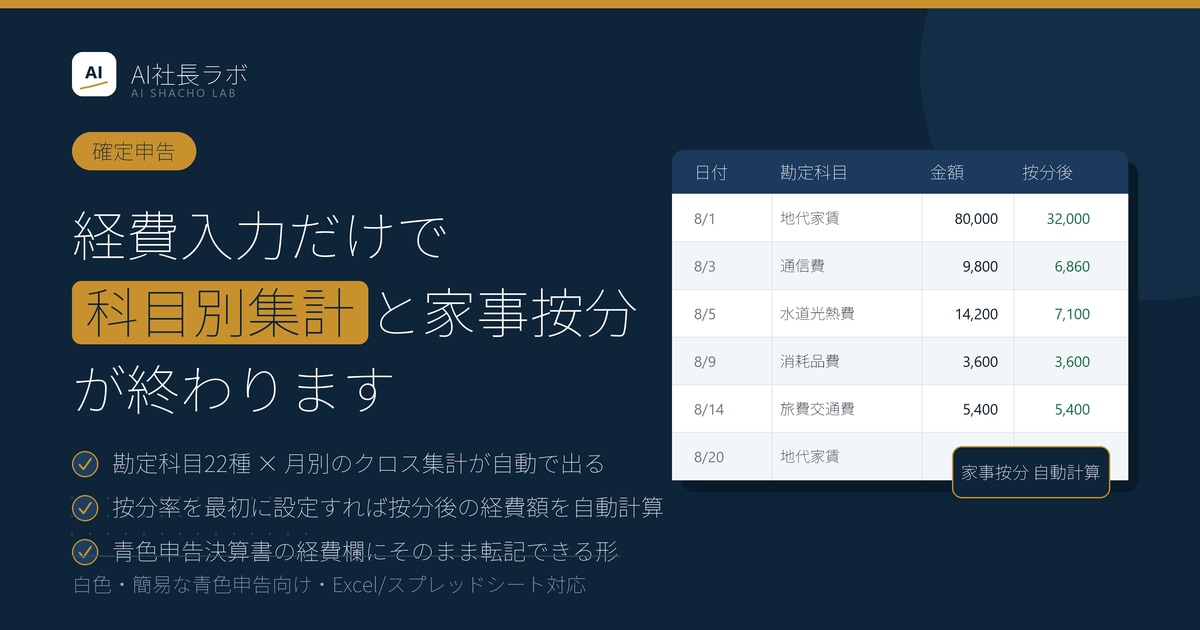Click the AI社長ラボ brand name

pos(189,73)
